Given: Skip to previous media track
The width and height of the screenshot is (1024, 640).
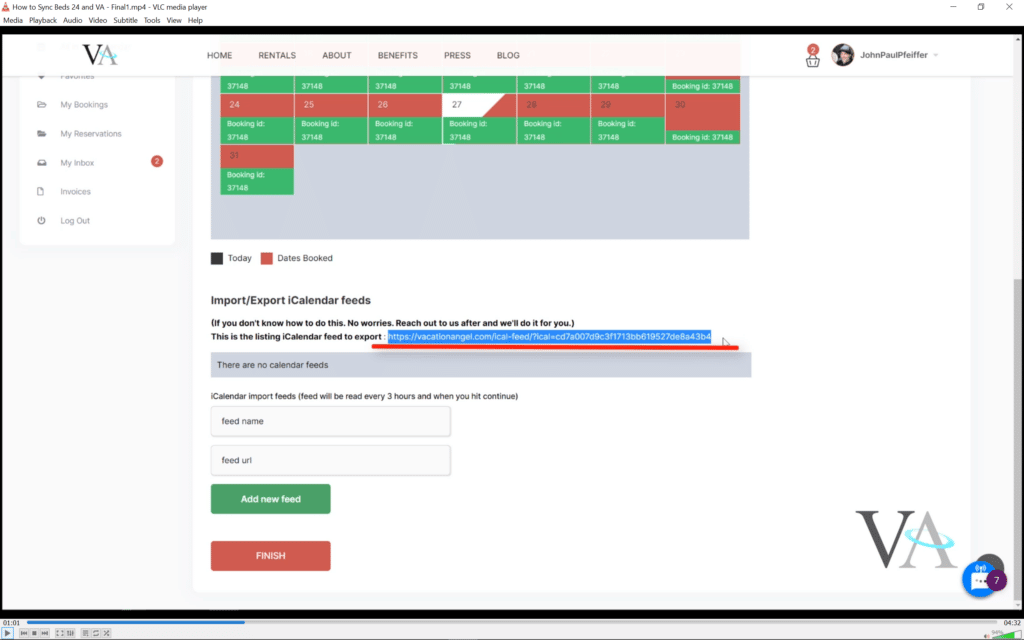Looking at the screenshot, I should [24, 633].
